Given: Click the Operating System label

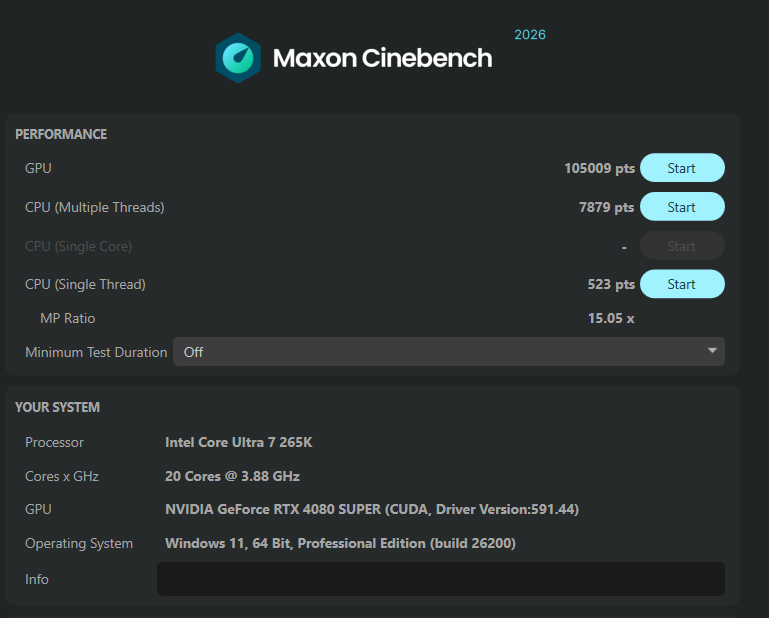Looking at the screenshot, I should click(79, 543).
